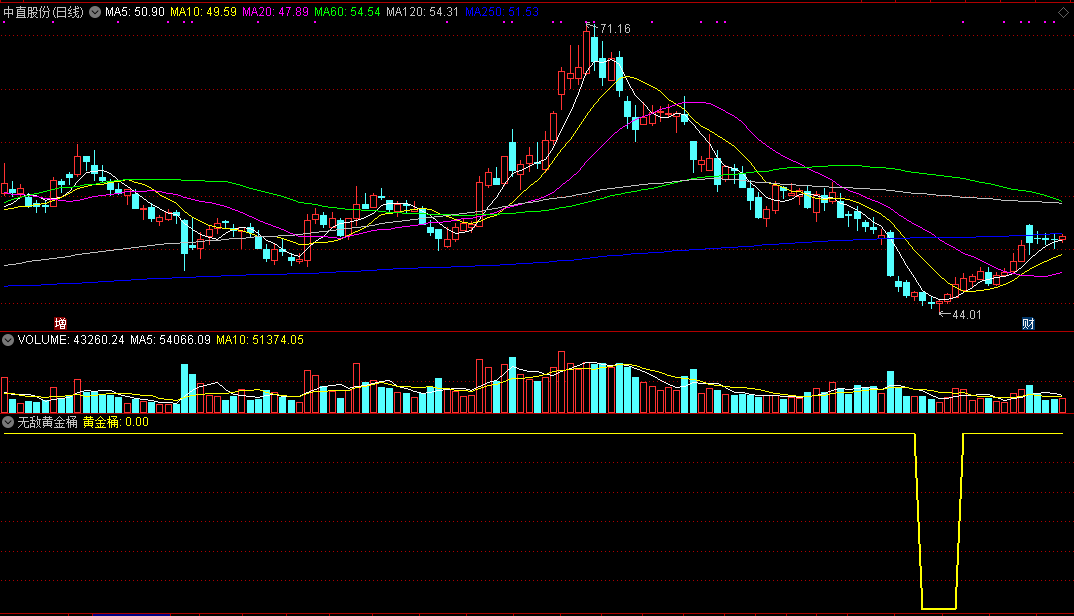This screenshot has height=616, width=1074.
Task: Click the blue 财 marker icon
Action: (x=1028, y=323)
